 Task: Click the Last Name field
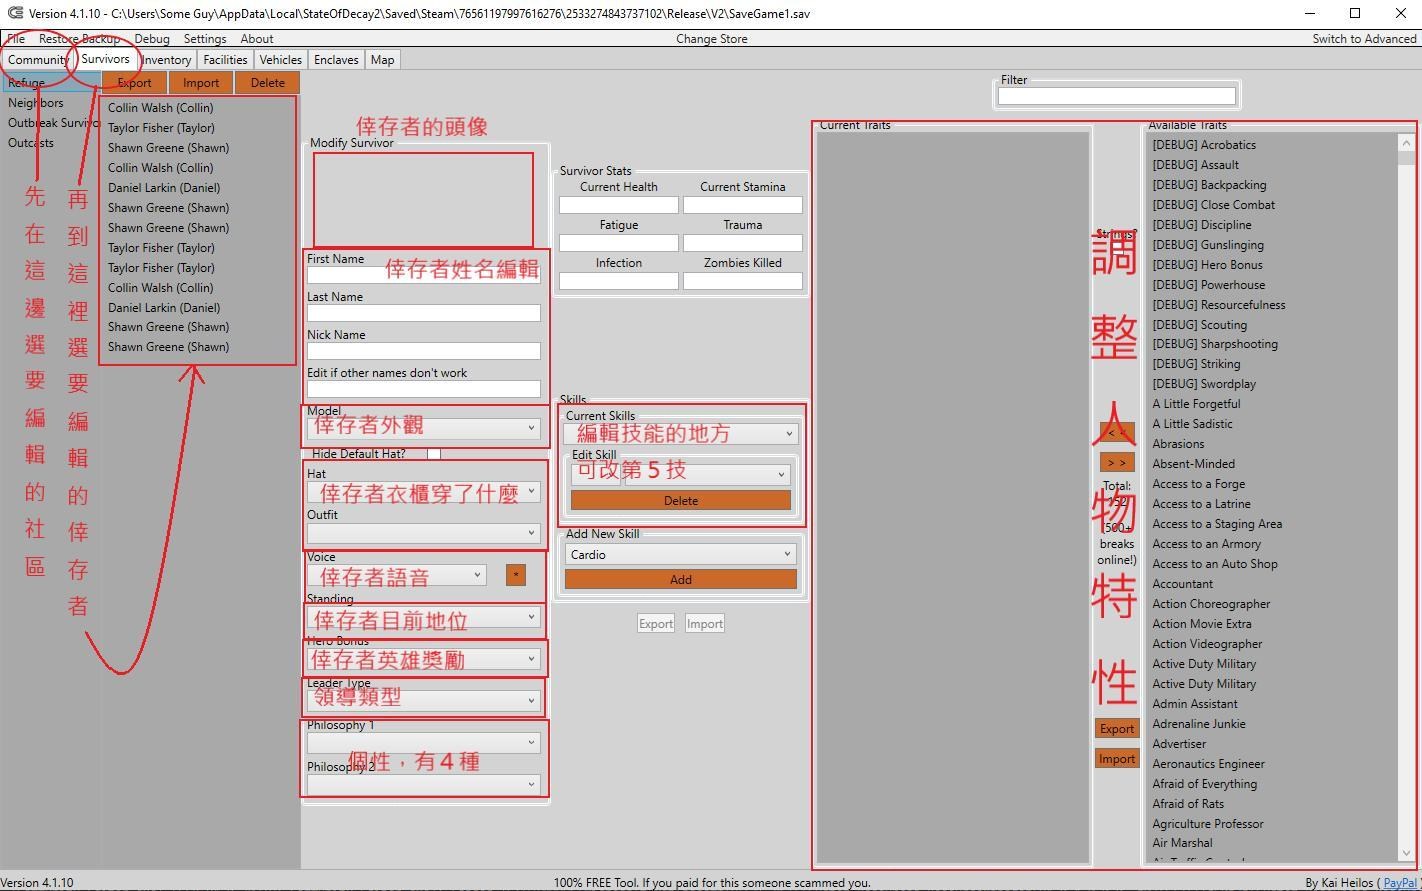tap(424, 313)
